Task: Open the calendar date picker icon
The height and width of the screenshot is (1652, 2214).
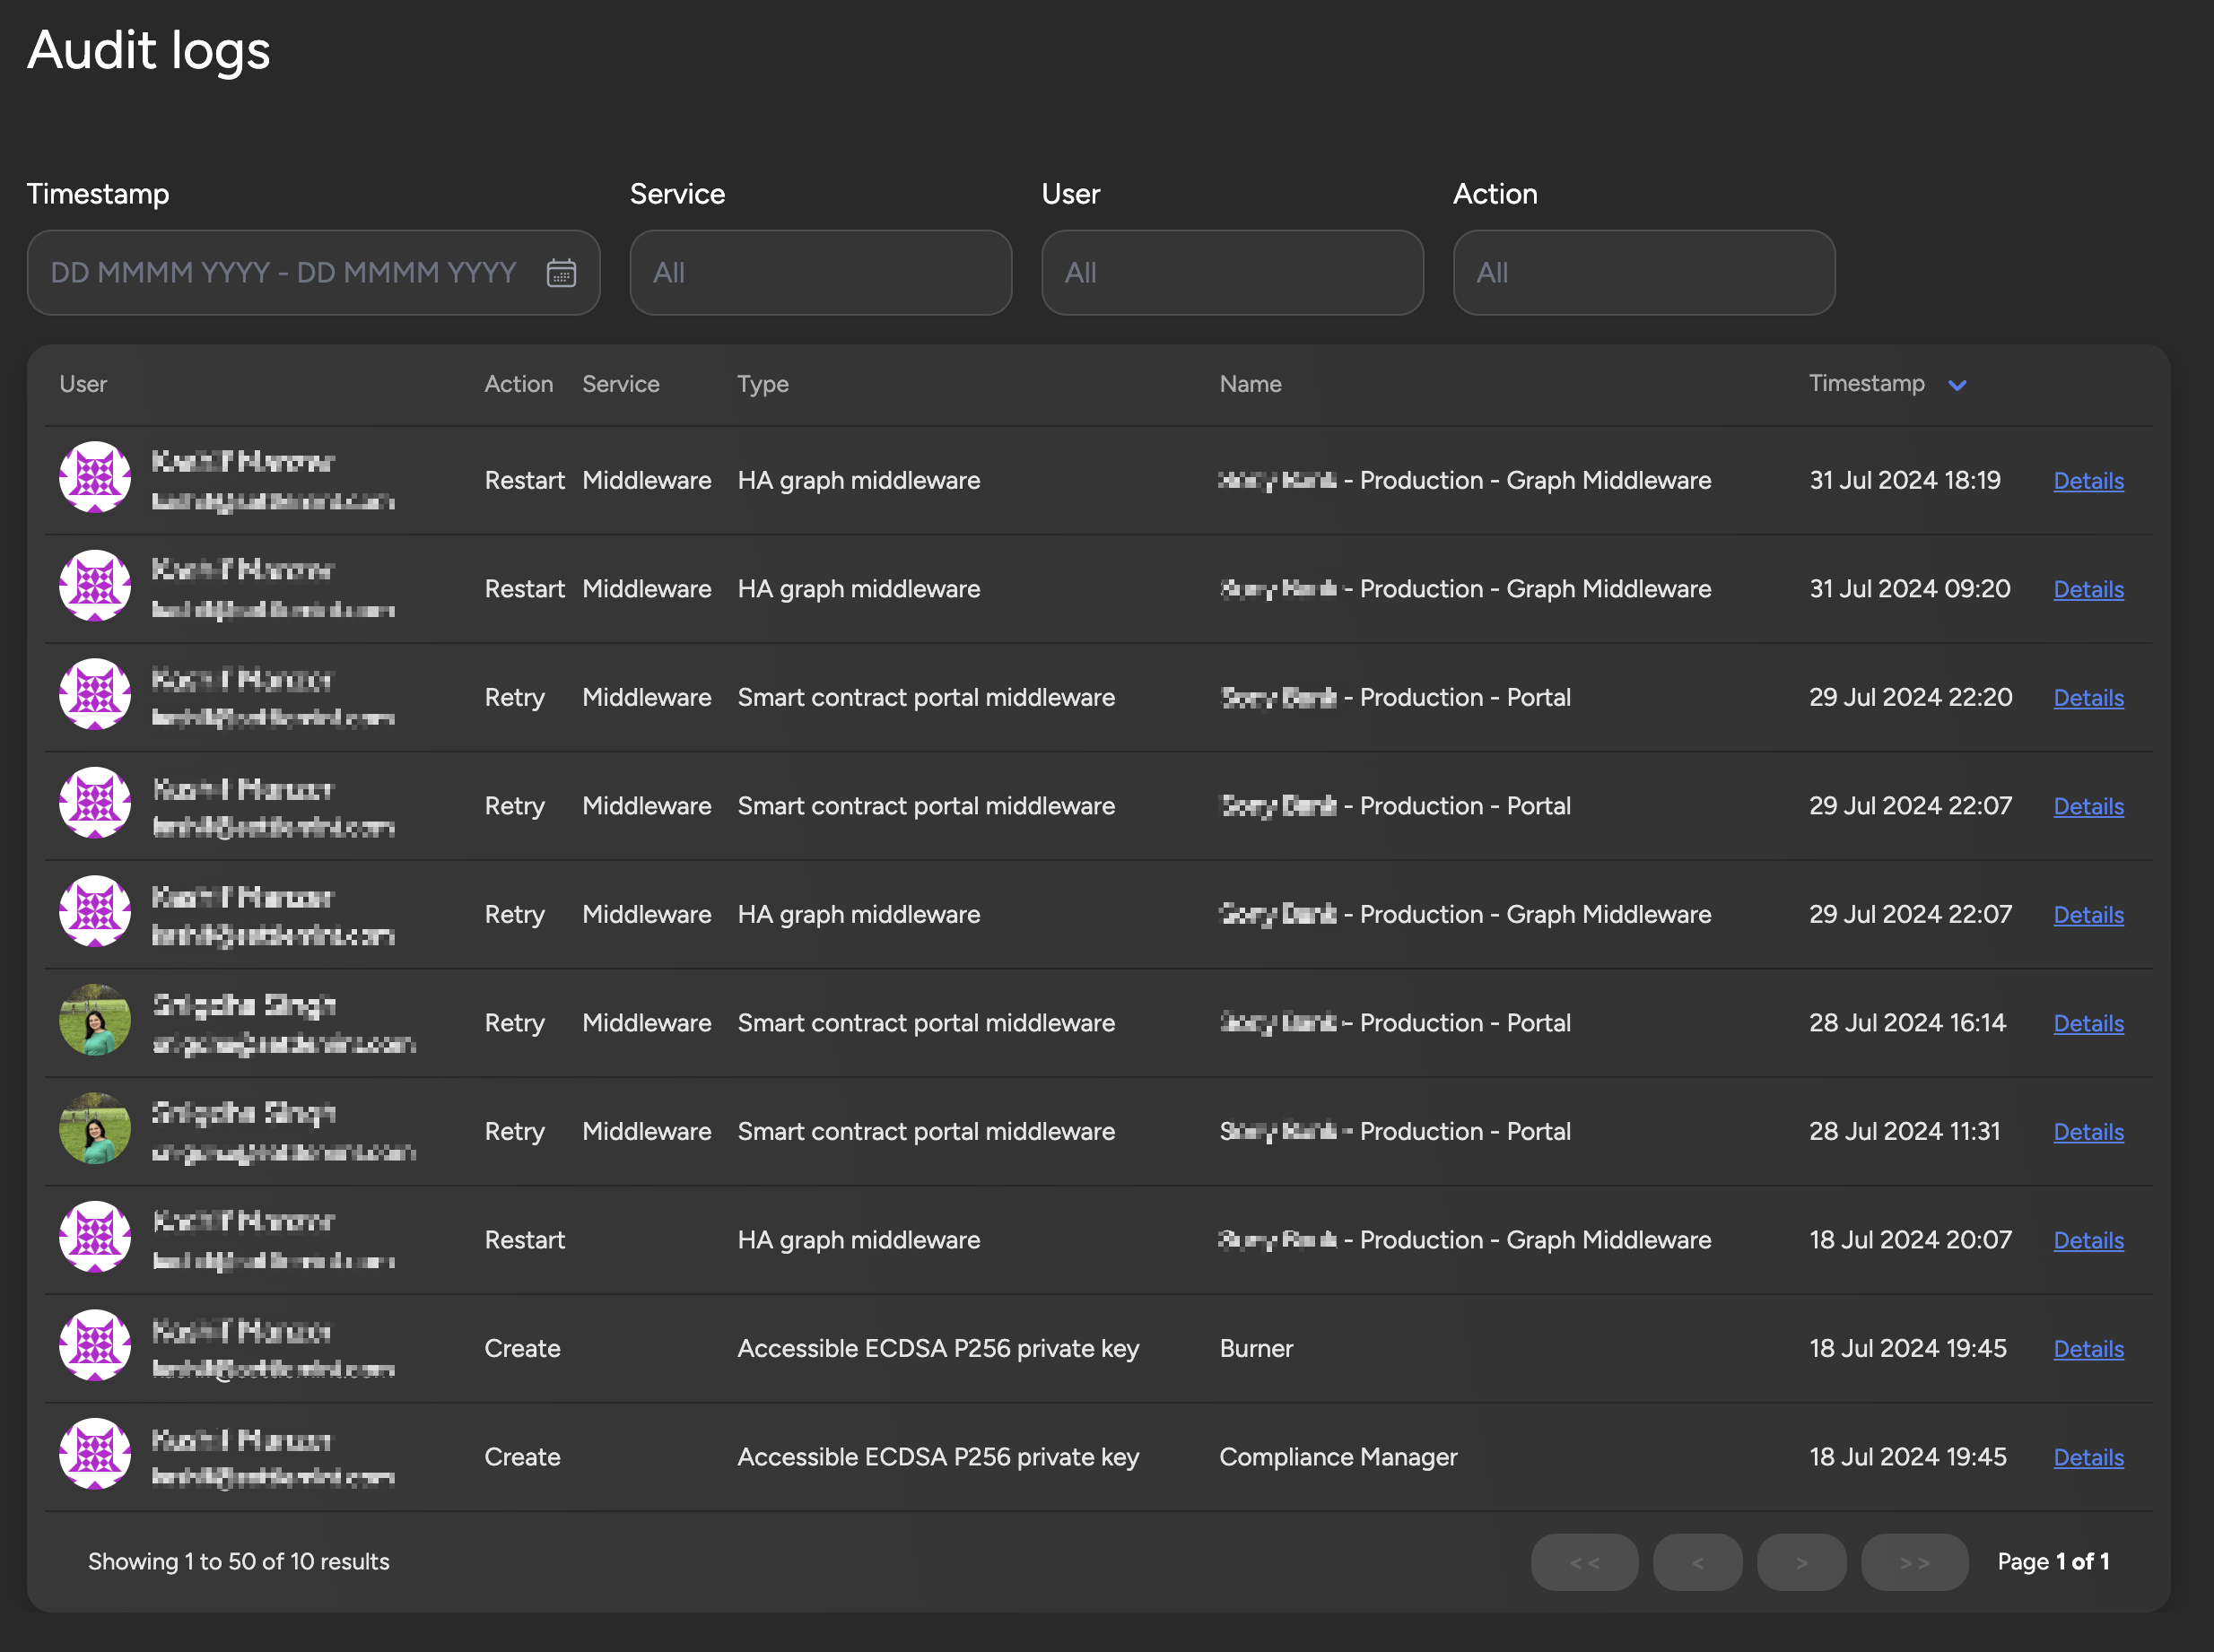Action: click(561, 272)
